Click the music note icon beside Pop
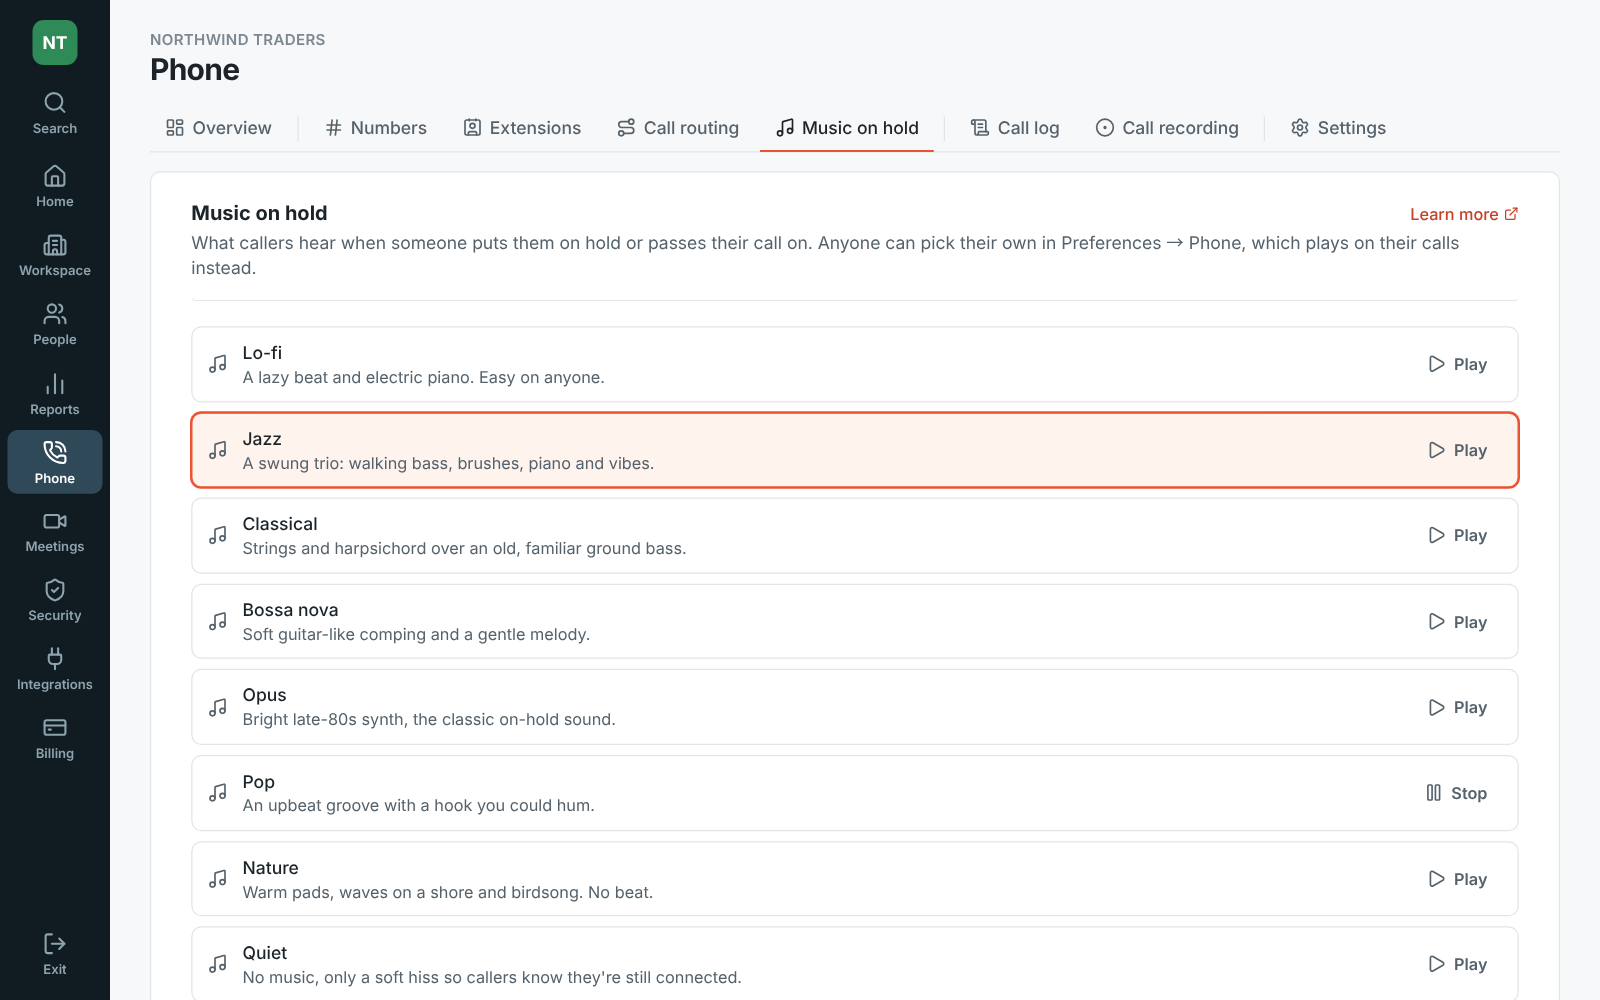The height and width of the screenshot is (1000, 1600). pos(218,793)
